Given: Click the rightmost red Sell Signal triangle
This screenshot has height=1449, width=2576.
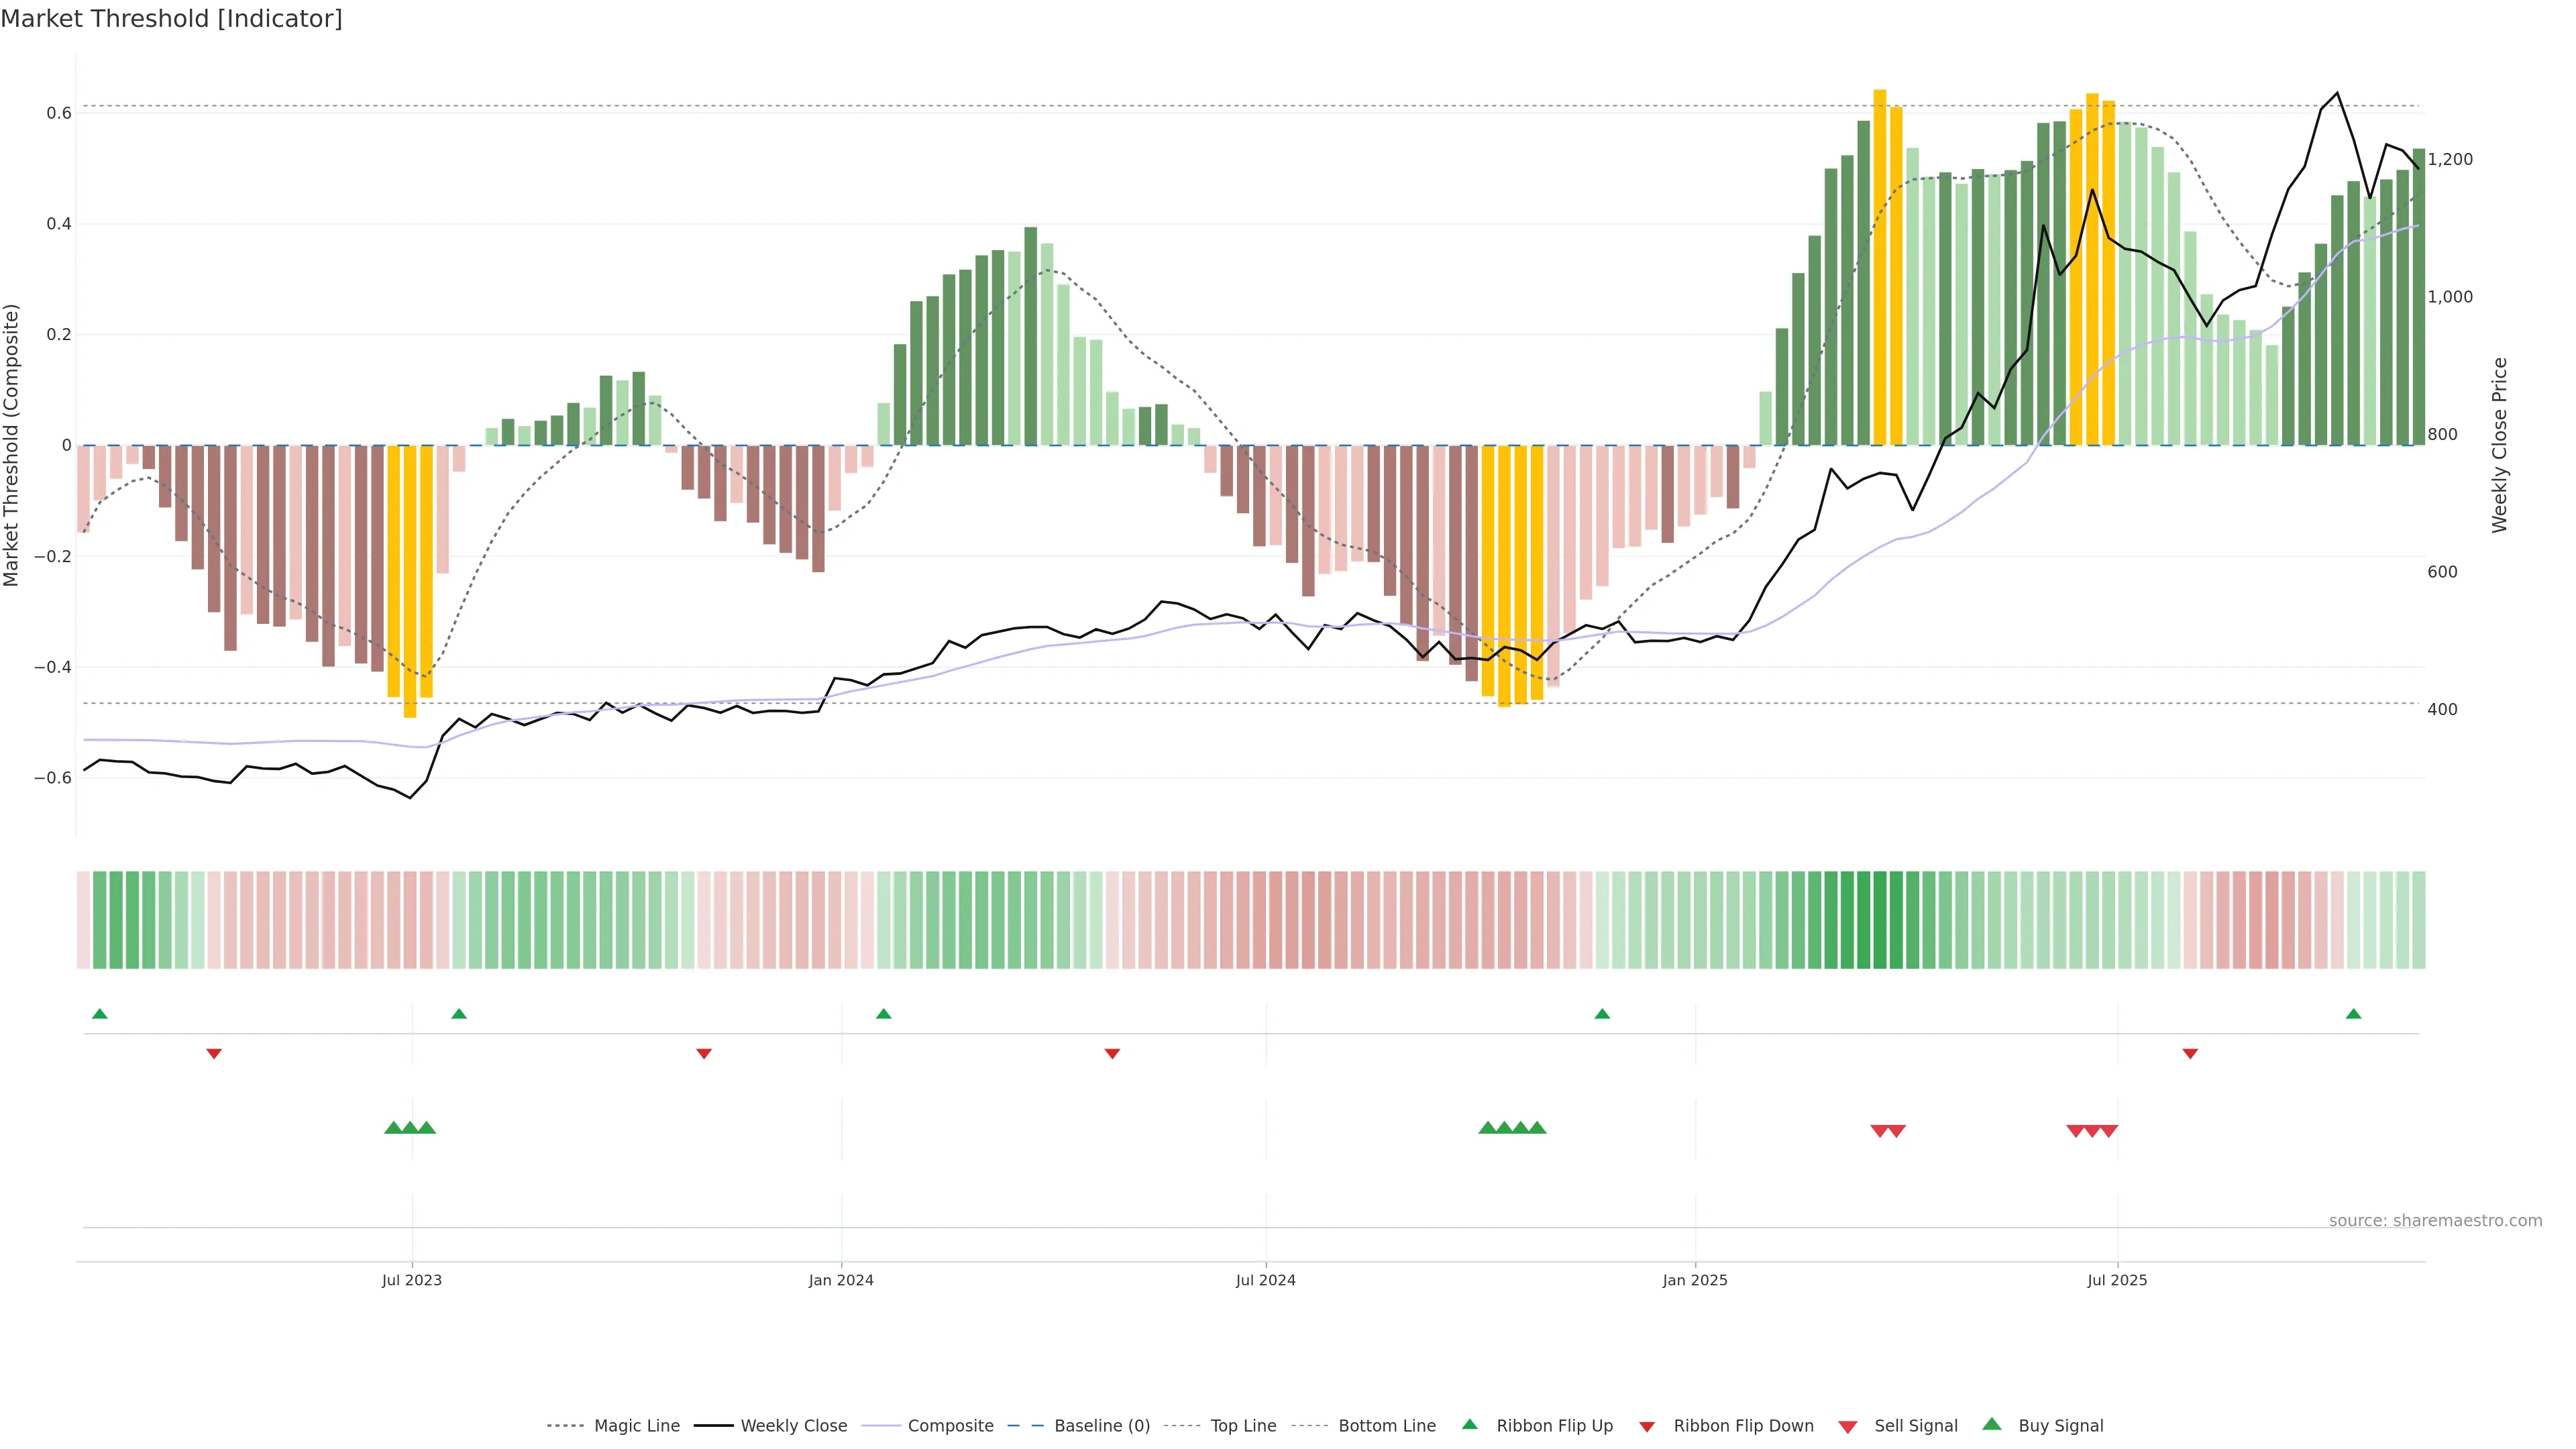Looking at the screenshot, I should tap(2108, 1131).
